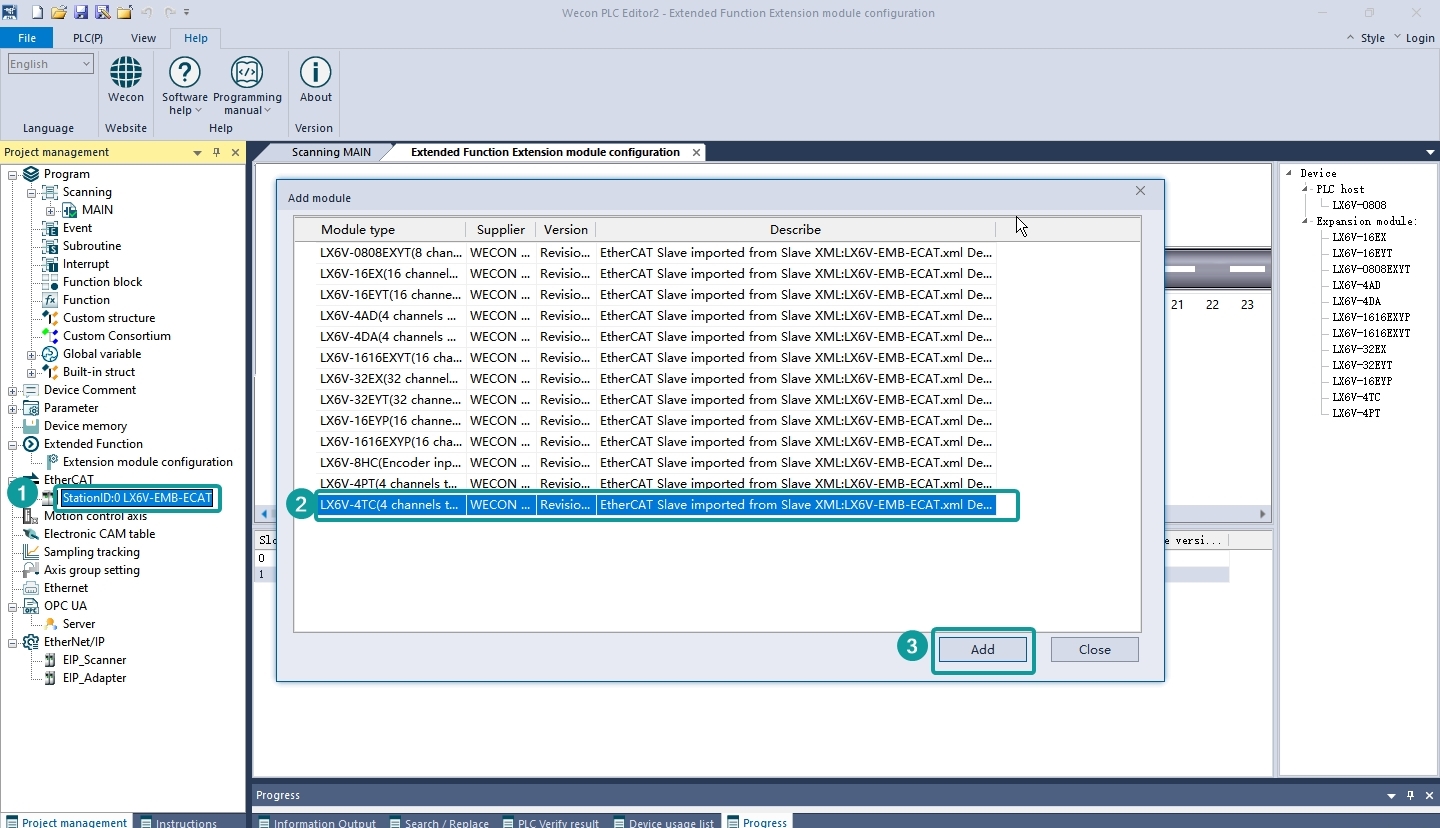The height and width of the screenshot is (828, 1440).
Task: Select the Electronic CAM table icon
Action: tap(30, 534)
